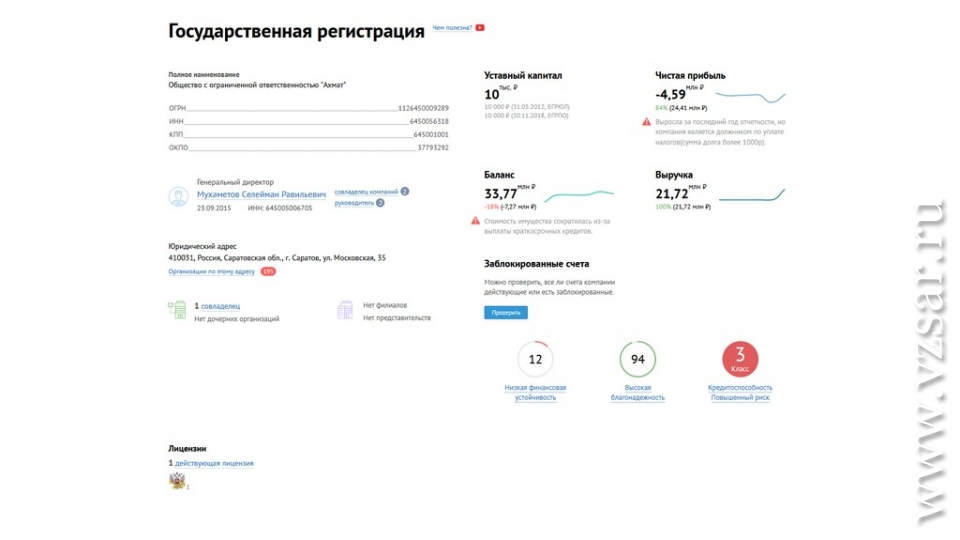Click the 94 reliability score circle
This screenshot has height=540, width=960.
638,359
